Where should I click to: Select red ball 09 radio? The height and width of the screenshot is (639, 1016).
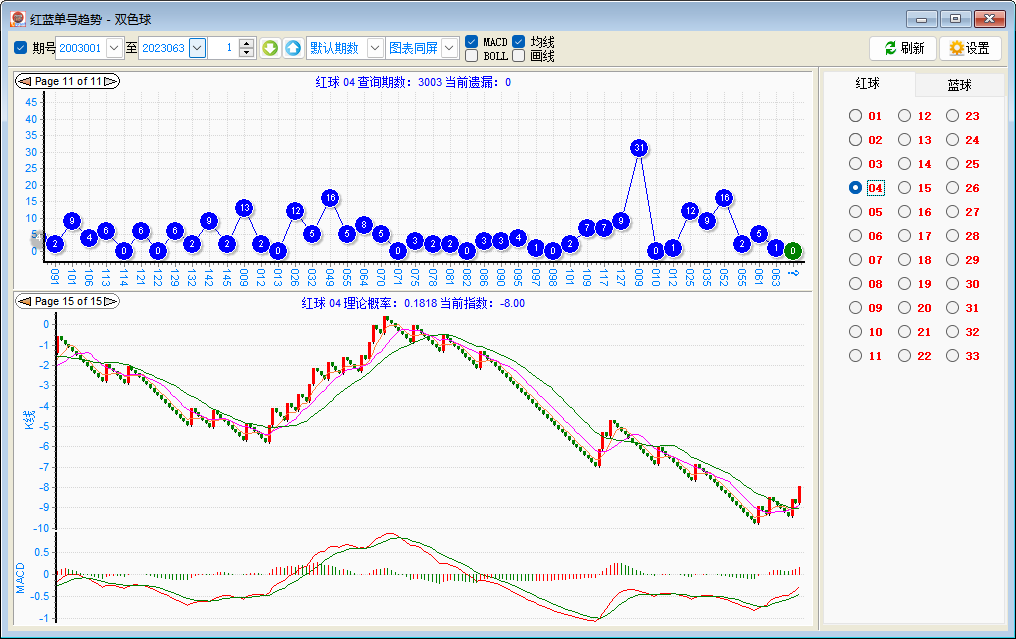point(855,307)
